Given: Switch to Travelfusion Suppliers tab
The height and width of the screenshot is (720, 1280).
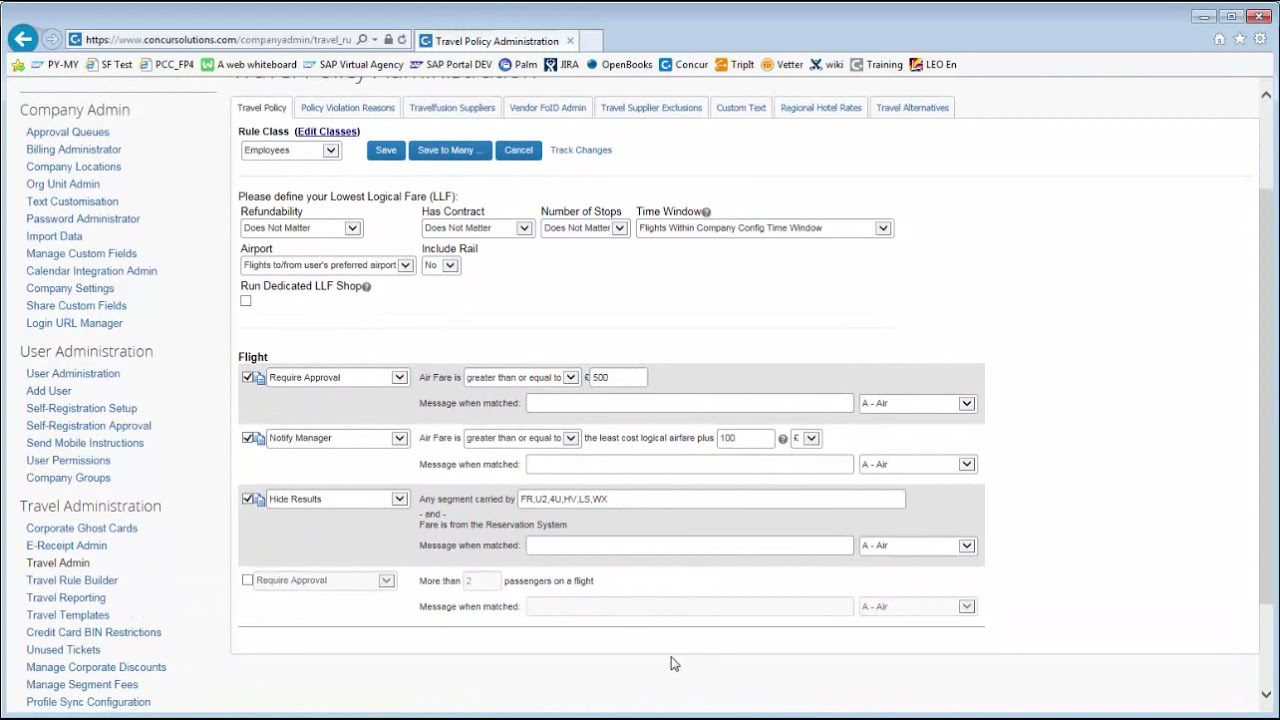Looking at the screenshot, I should click(x=452, y=108).
